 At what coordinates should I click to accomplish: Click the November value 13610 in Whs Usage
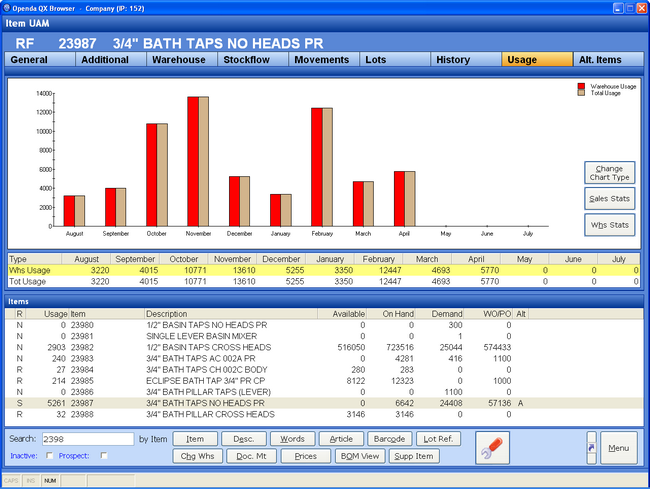click(x=244, y=270)
